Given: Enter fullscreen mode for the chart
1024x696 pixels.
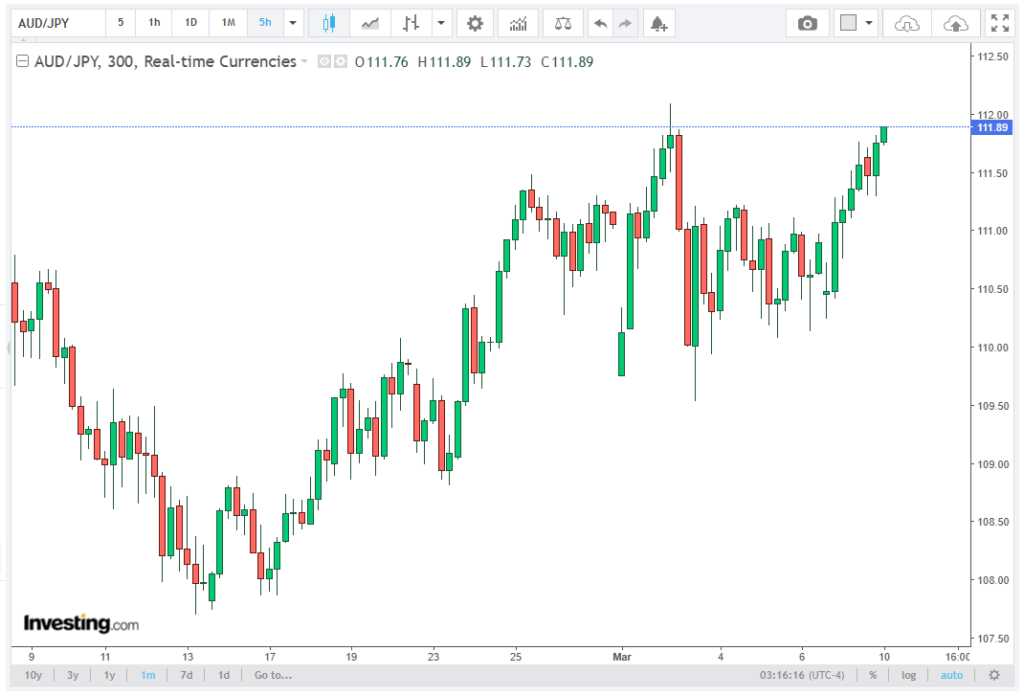Looking at the screenshot, I should click(998, 23).
